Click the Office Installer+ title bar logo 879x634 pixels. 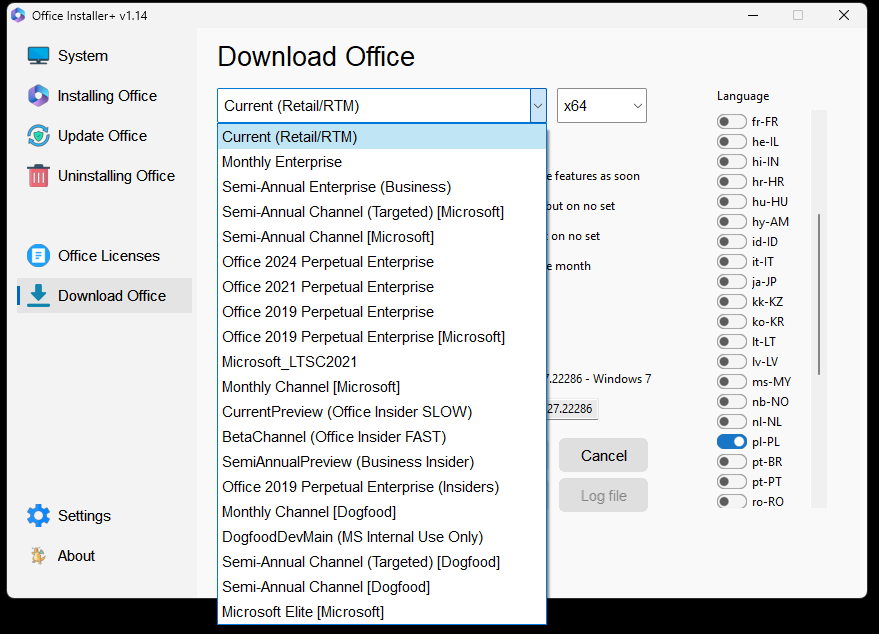[18, 15]
